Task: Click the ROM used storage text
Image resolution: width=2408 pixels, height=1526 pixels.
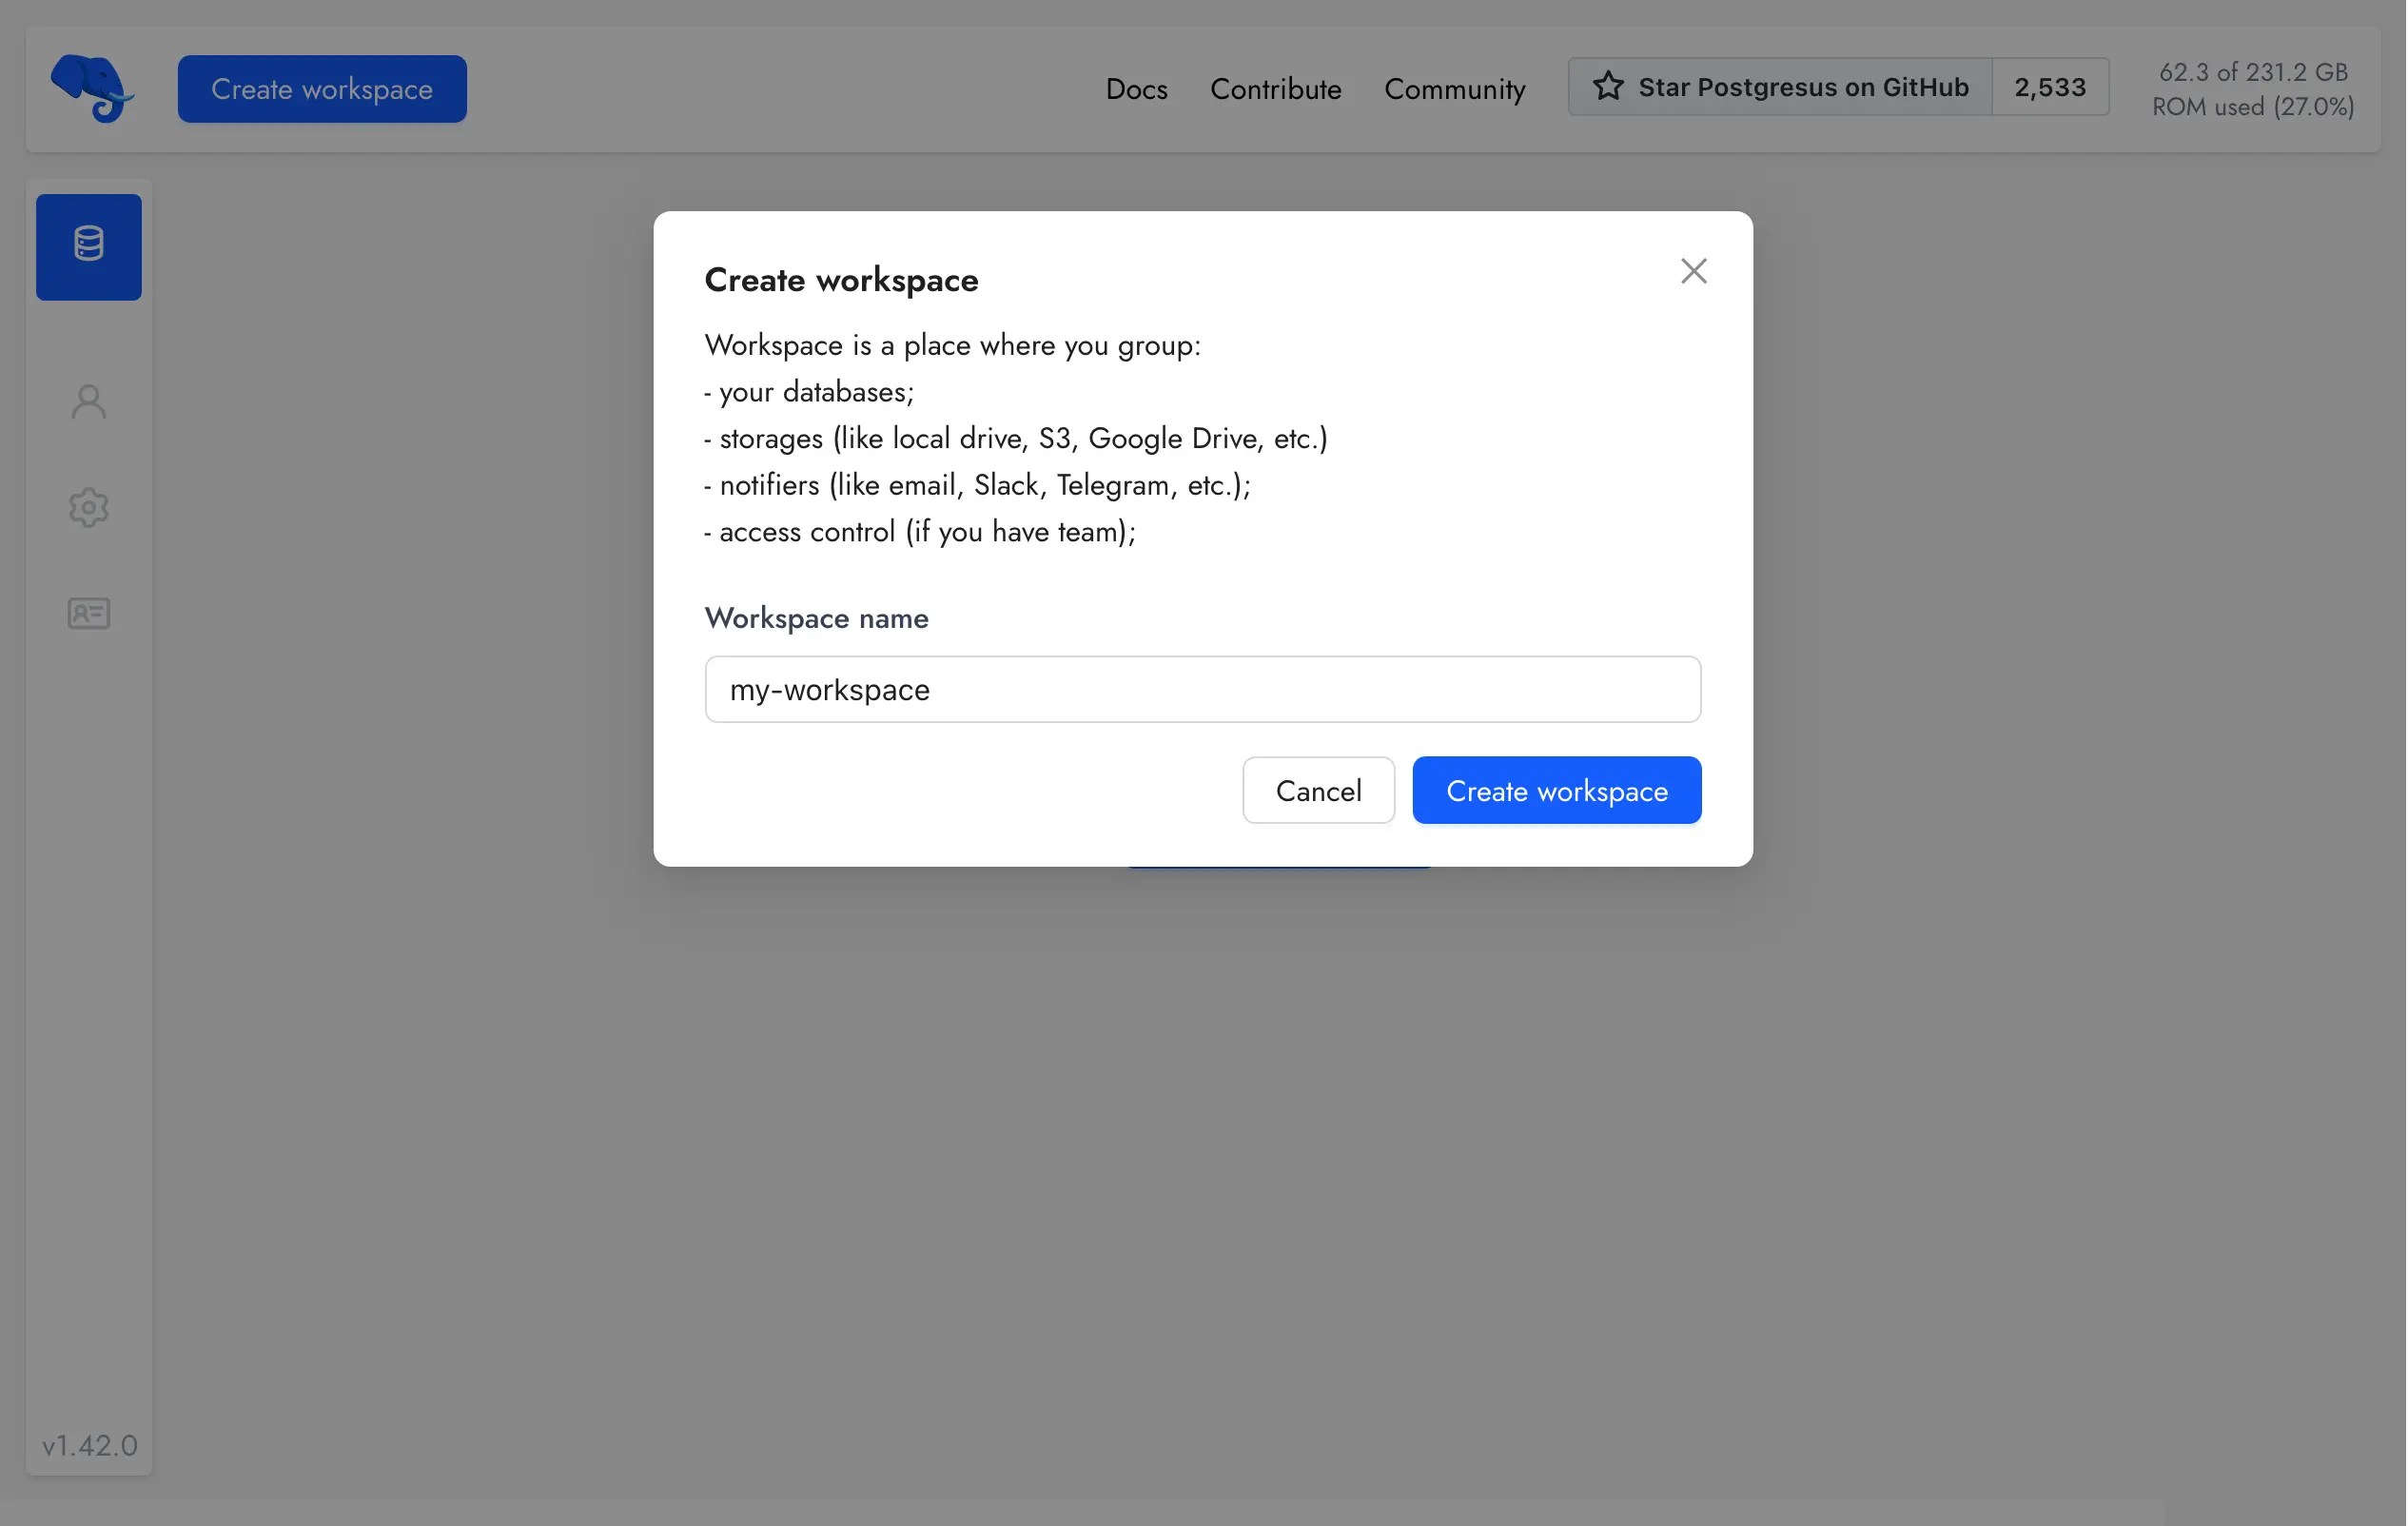Action: [x=2252, y=89]
